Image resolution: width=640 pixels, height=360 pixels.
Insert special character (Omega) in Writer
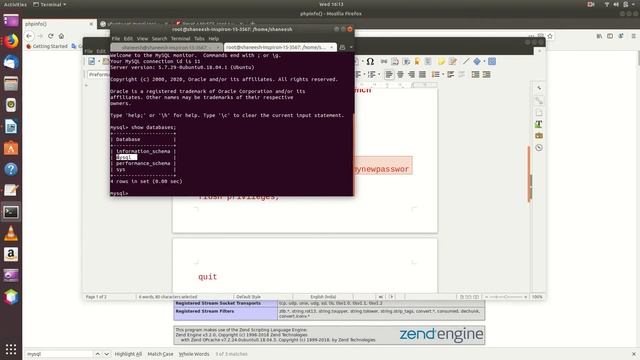click(x=370, y=61)
